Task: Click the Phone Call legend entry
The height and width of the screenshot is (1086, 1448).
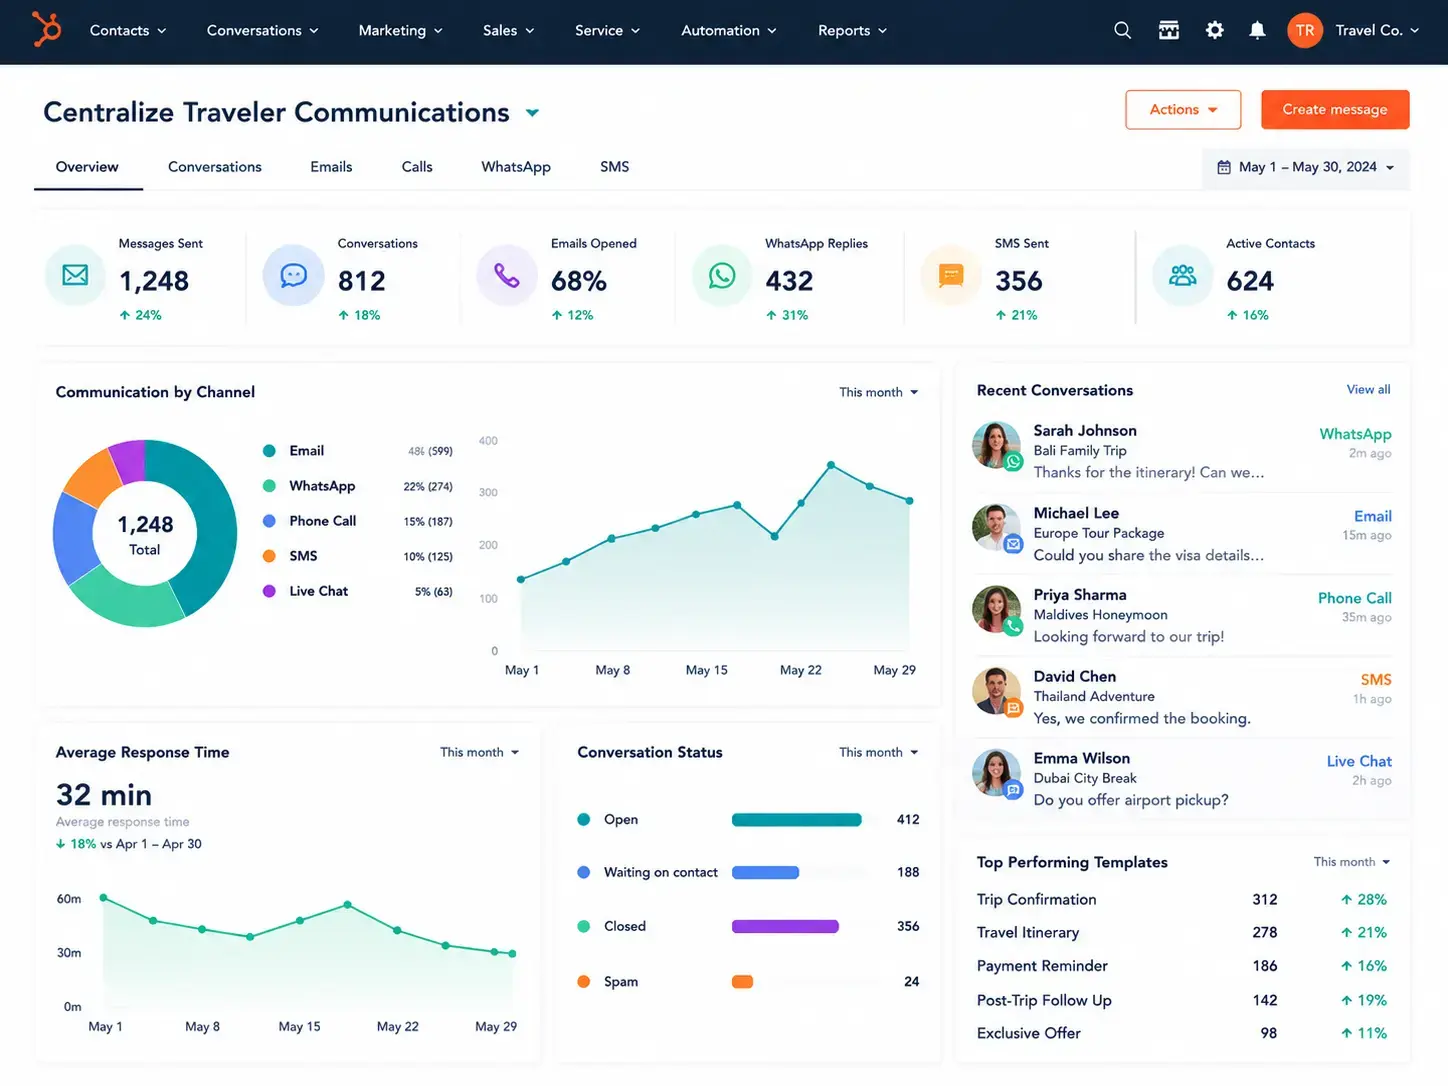Action: click(357, 521)
